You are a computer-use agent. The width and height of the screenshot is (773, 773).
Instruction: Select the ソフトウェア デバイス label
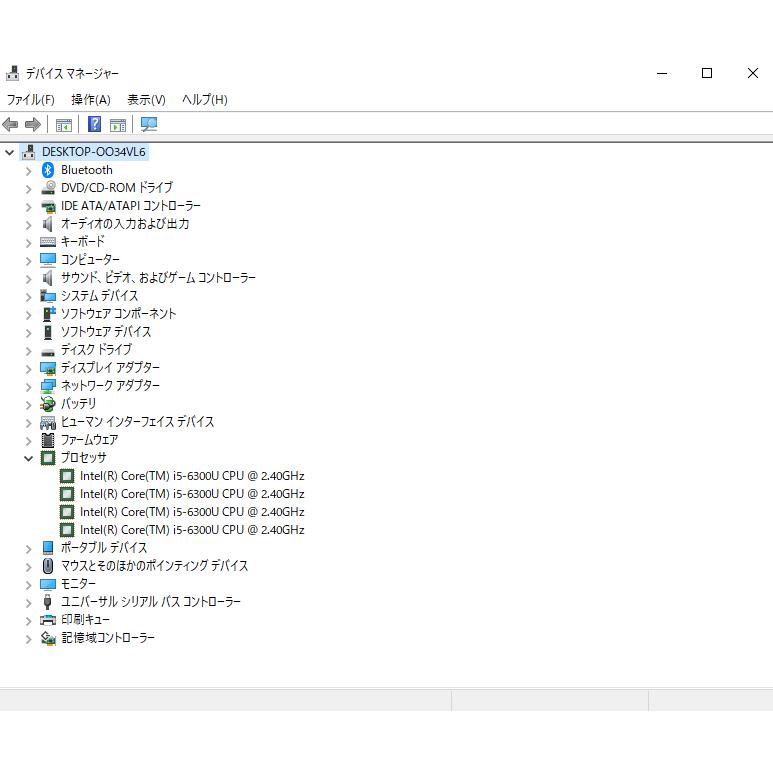(106, 332)
